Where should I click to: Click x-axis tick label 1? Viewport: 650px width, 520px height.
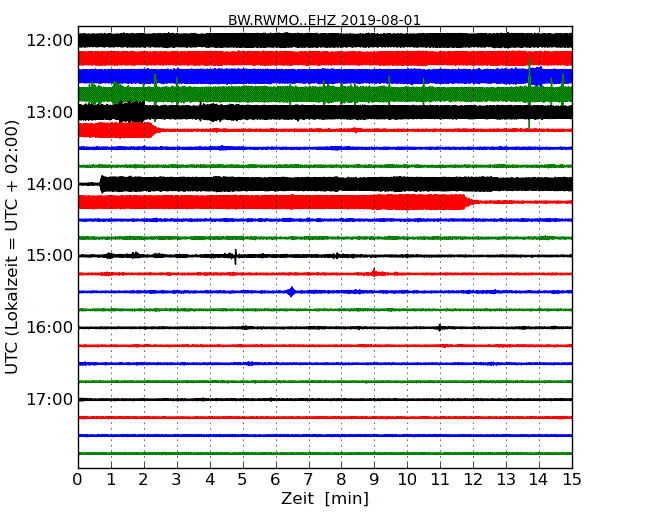[111, 479]
